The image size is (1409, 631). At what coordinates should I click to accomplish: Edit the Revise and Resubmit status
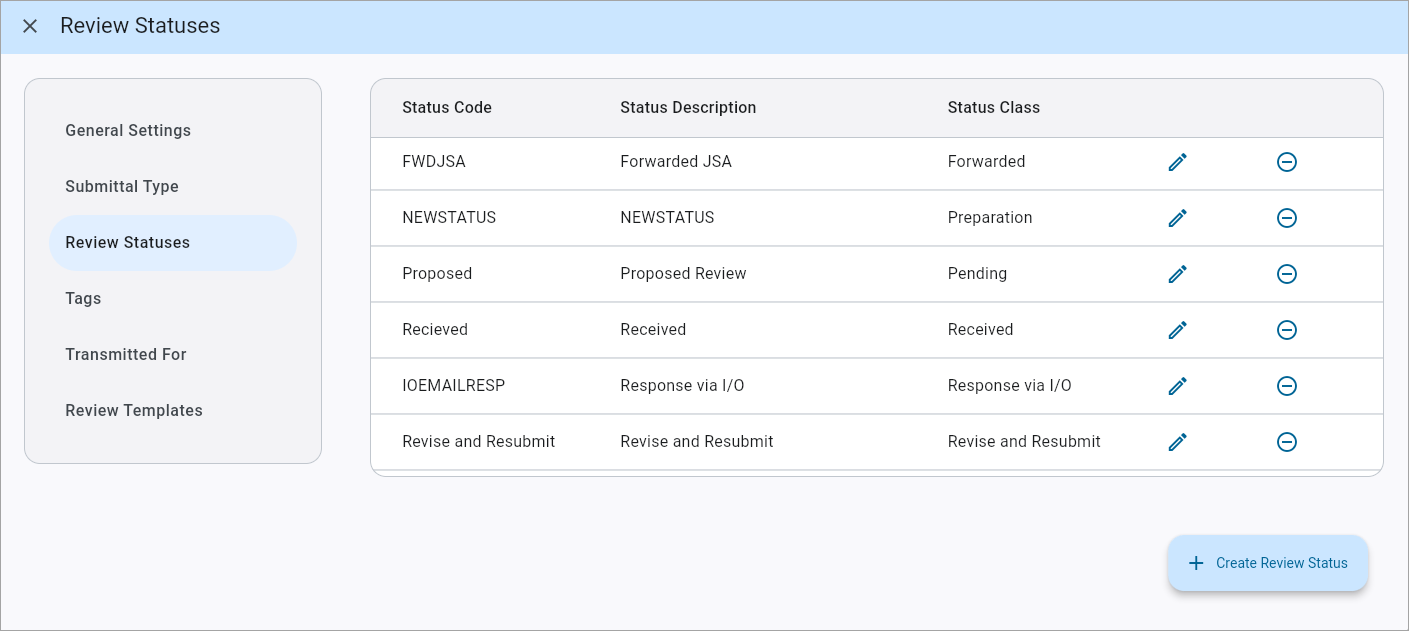(x=1178, y=441)
